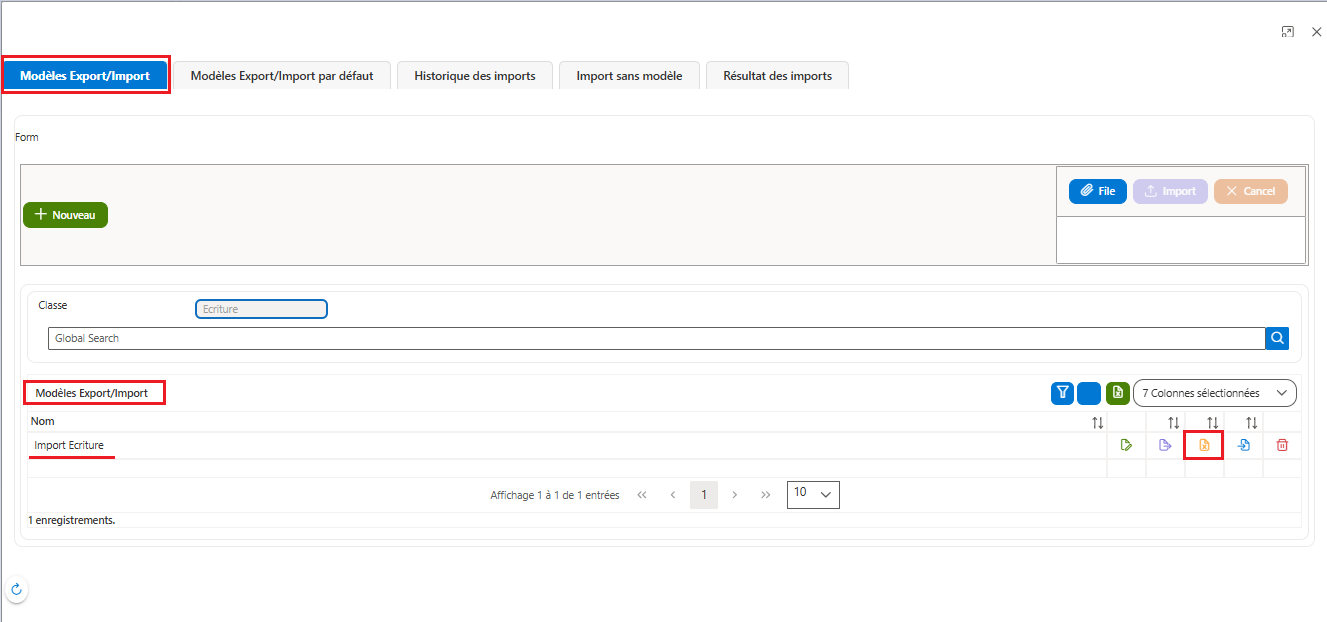Click the Affichage 1 à 1 de 1 entrées text
The height and width of the screenshot is (622, 1327).
click(555, 495)
